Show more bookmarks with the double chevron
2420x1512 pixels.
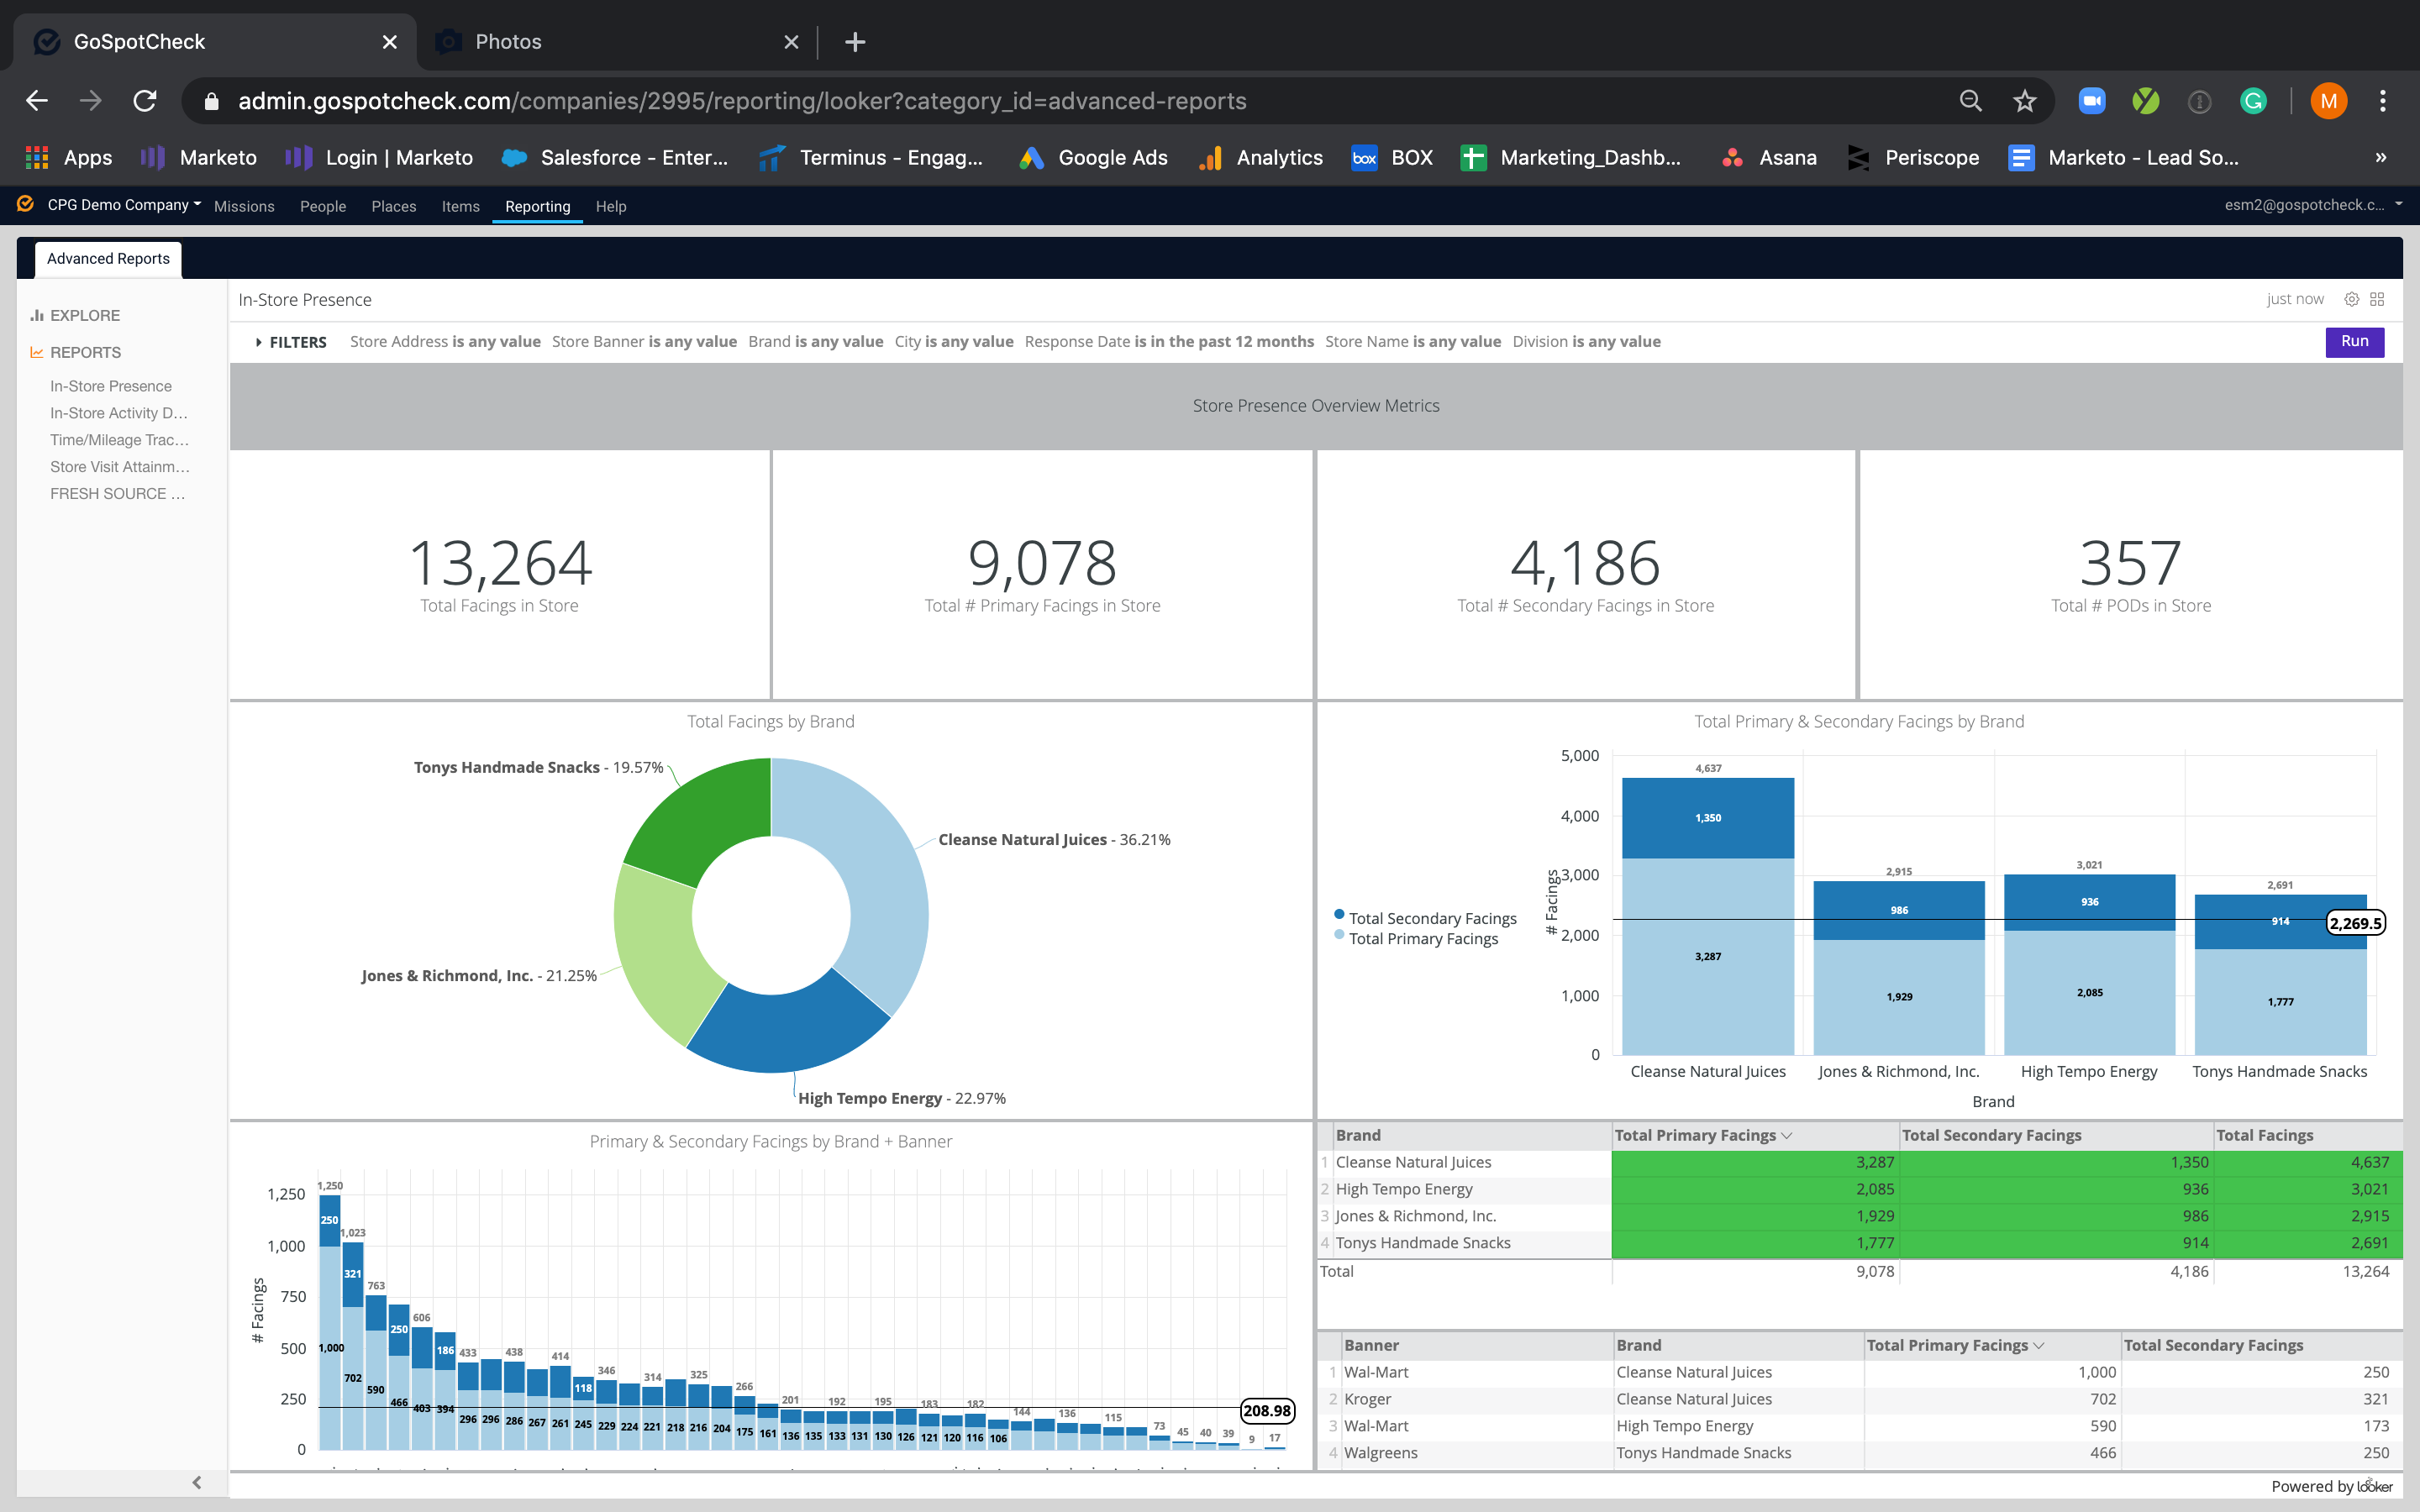click(x=2381, y=157)
